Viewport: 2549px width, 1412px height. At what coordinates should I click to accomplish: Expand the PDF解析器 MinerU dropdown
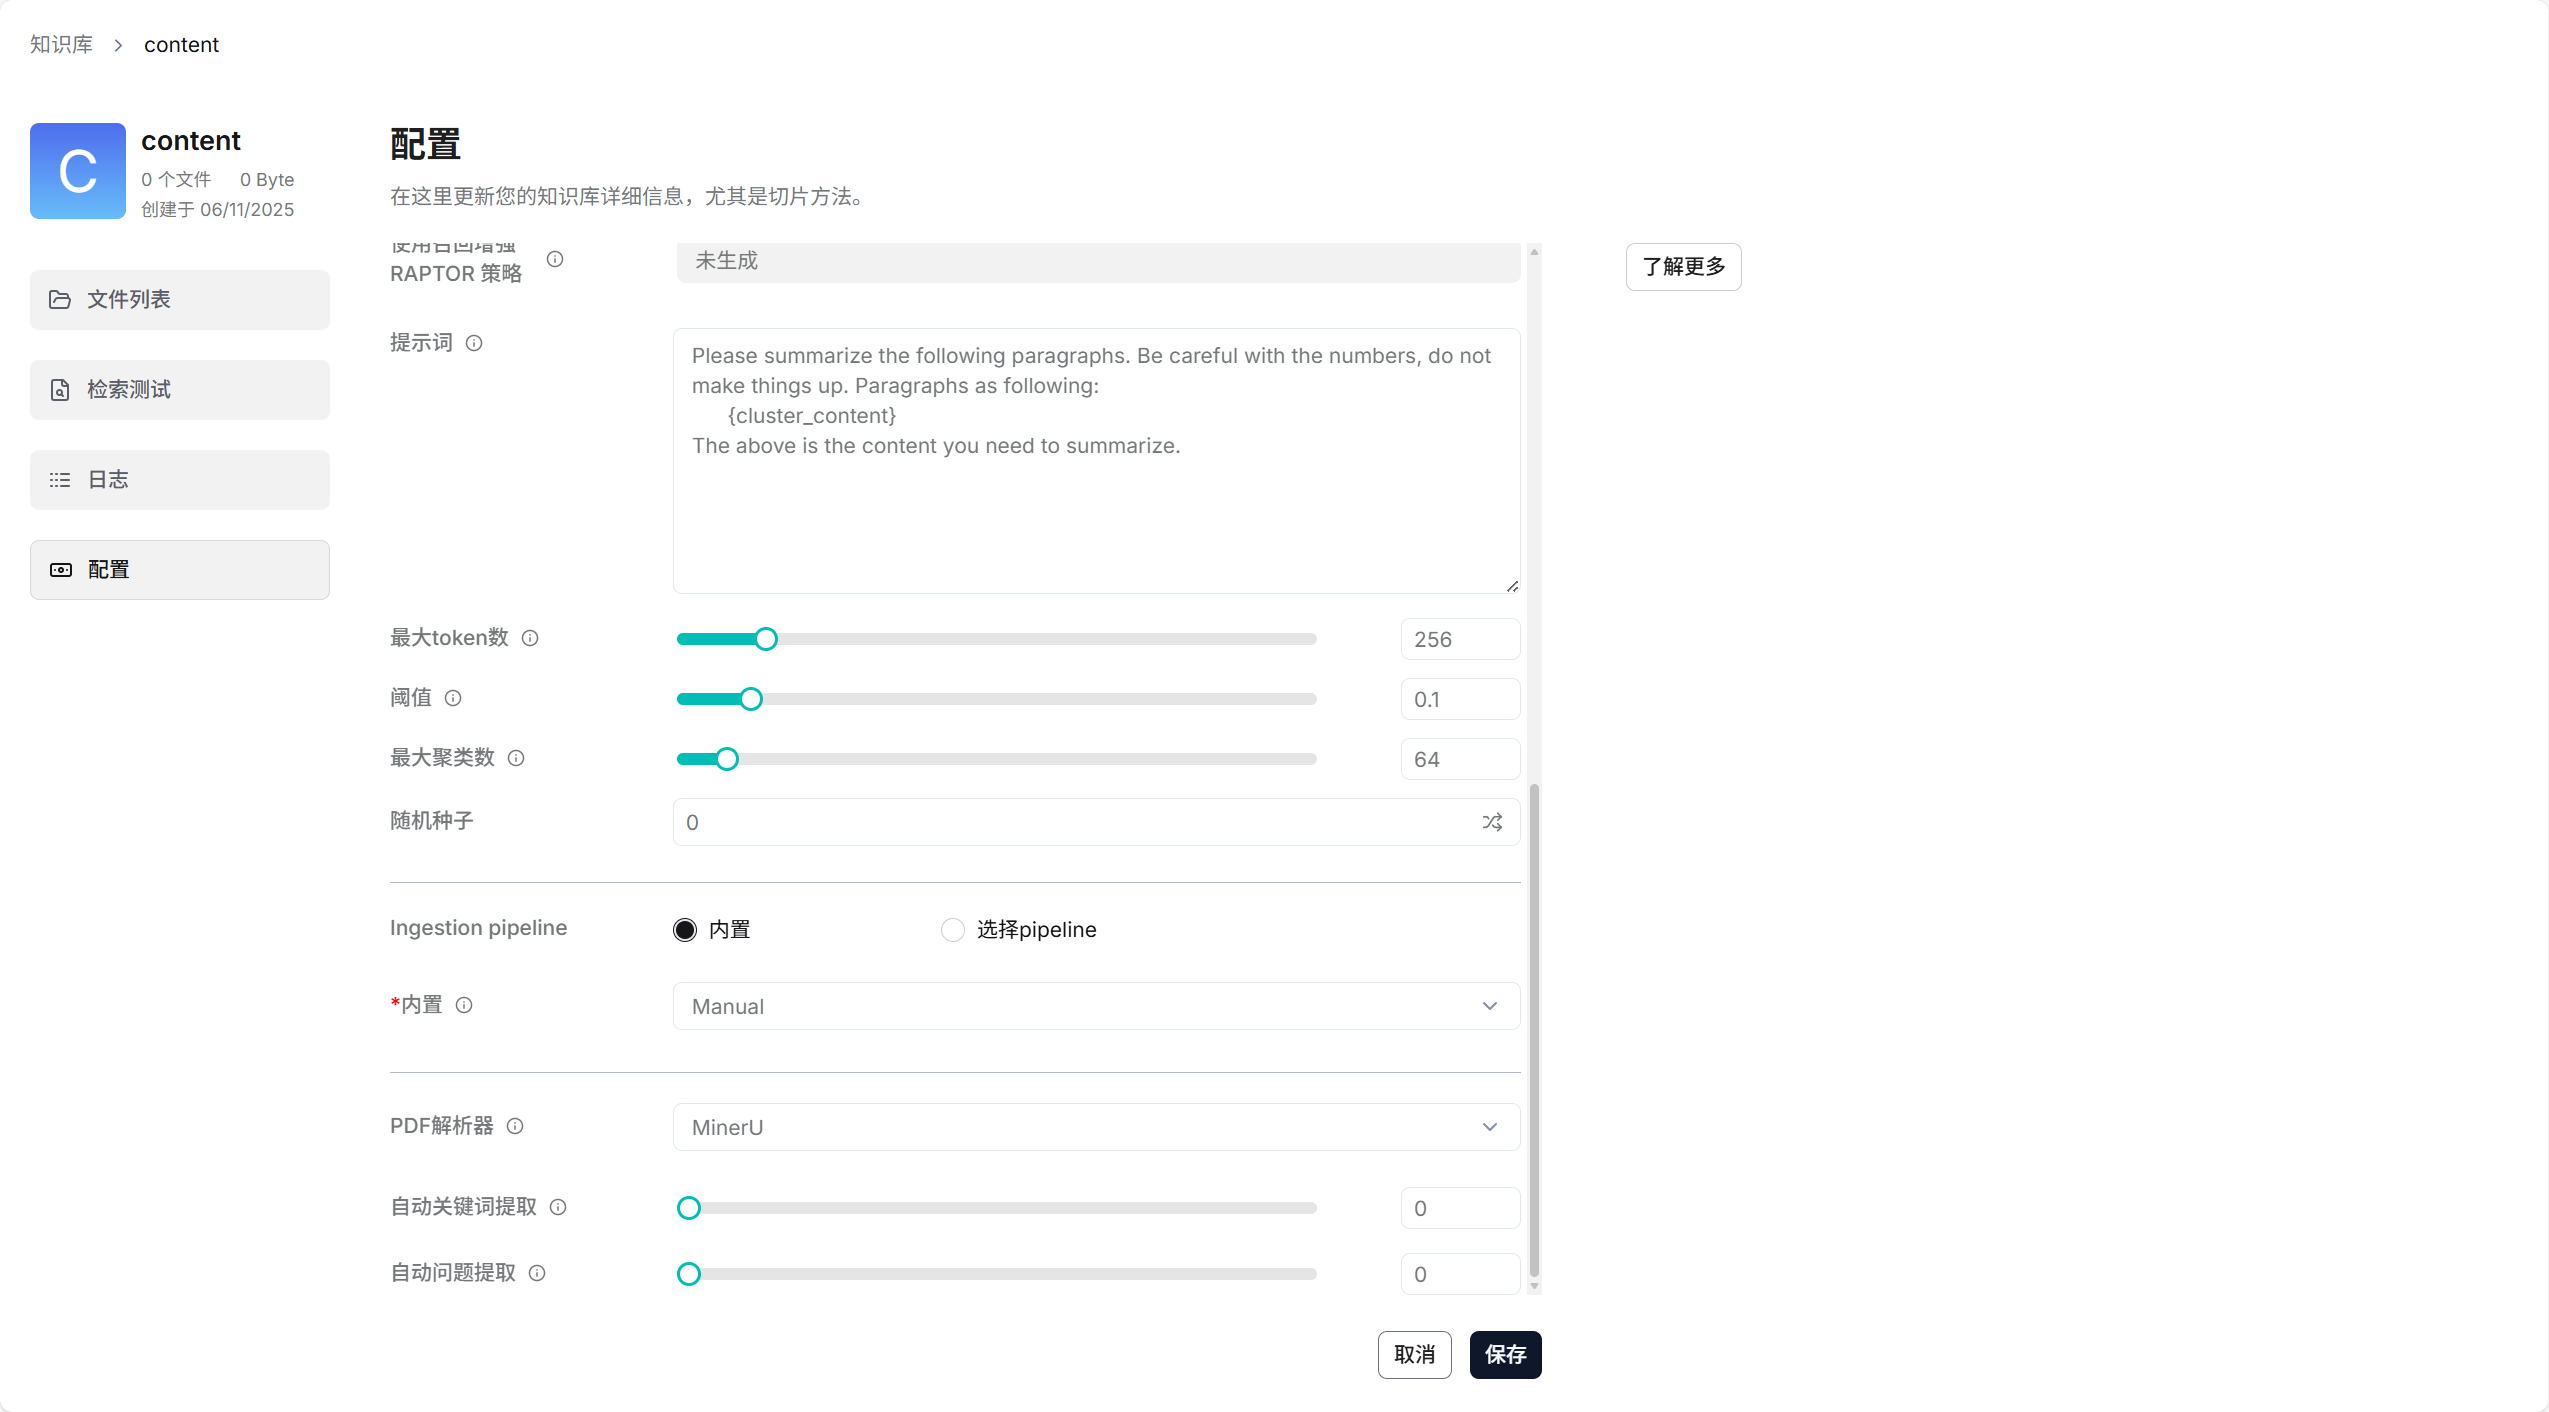pyautogui.click(x=1096, y=1127)
